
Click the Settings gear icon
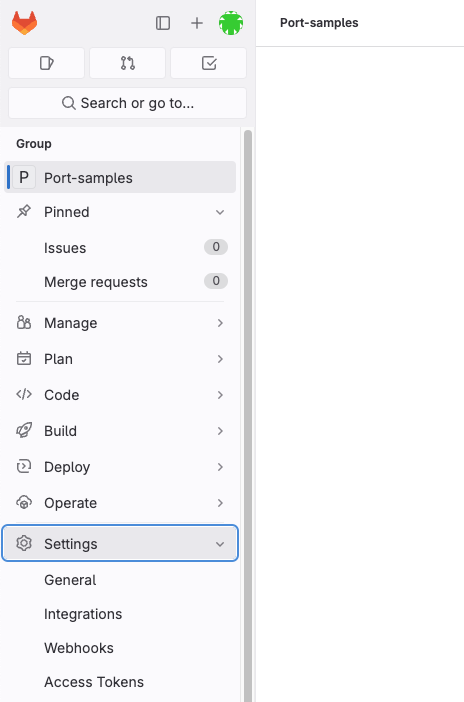24,543
